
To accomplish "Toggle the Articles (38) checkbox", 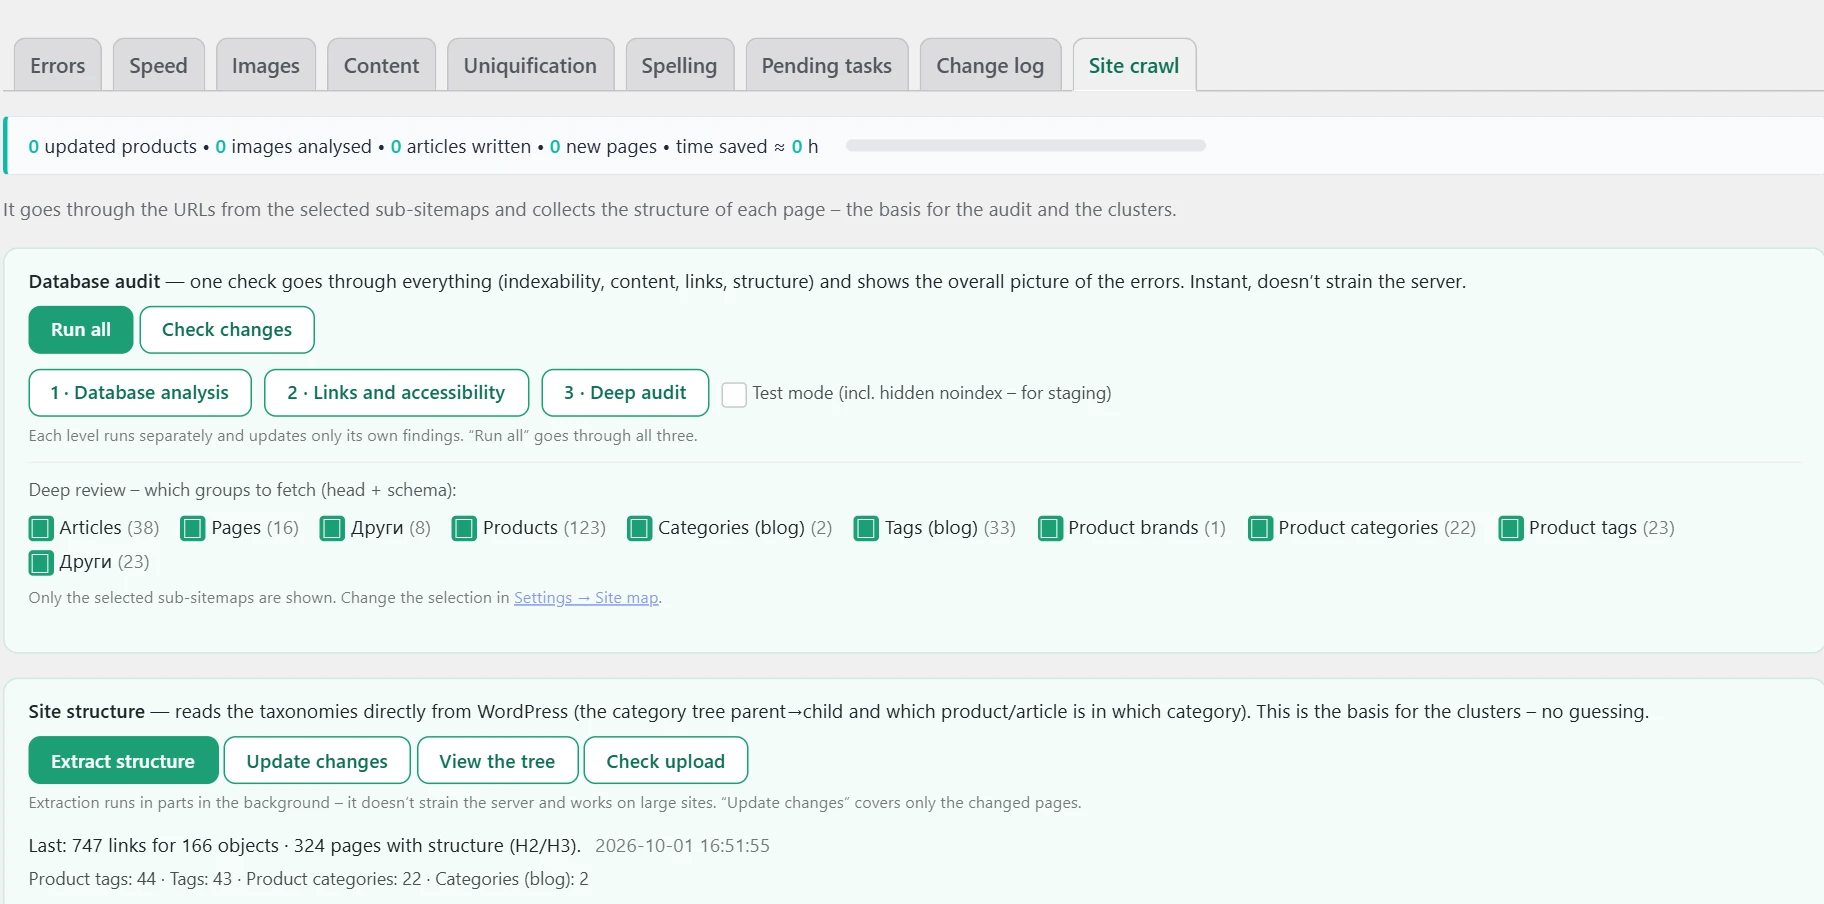I will (x=41, y=528).
